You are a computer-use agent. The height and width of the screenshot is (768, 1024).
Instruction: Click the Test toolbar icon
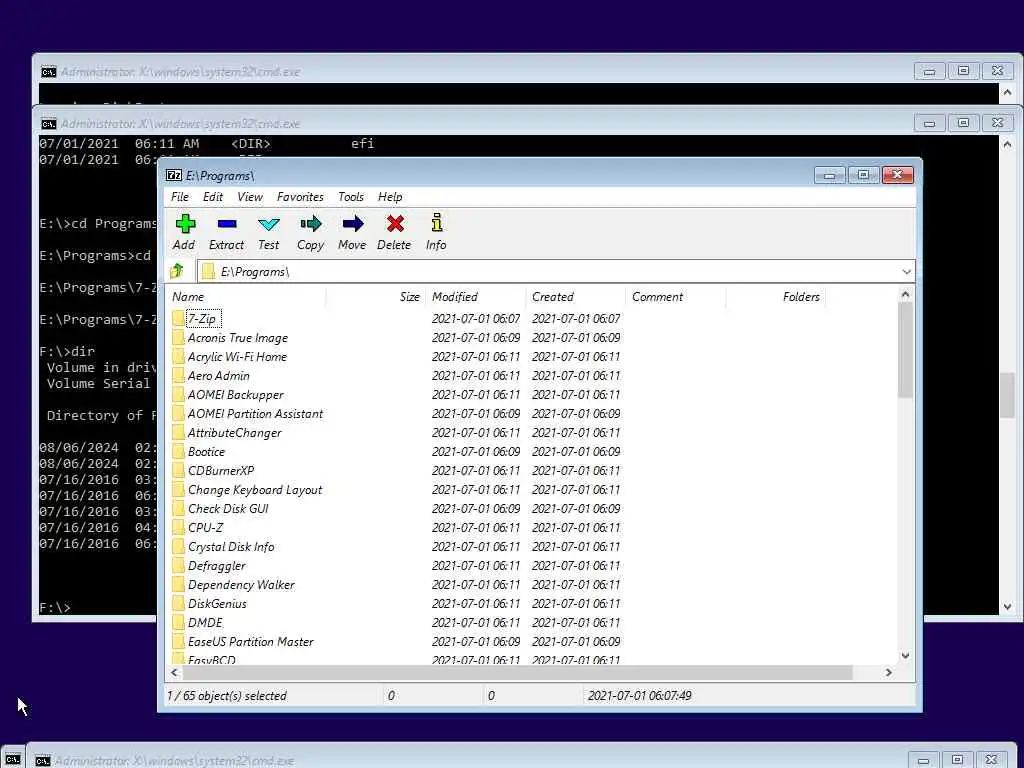coord(268,225)
